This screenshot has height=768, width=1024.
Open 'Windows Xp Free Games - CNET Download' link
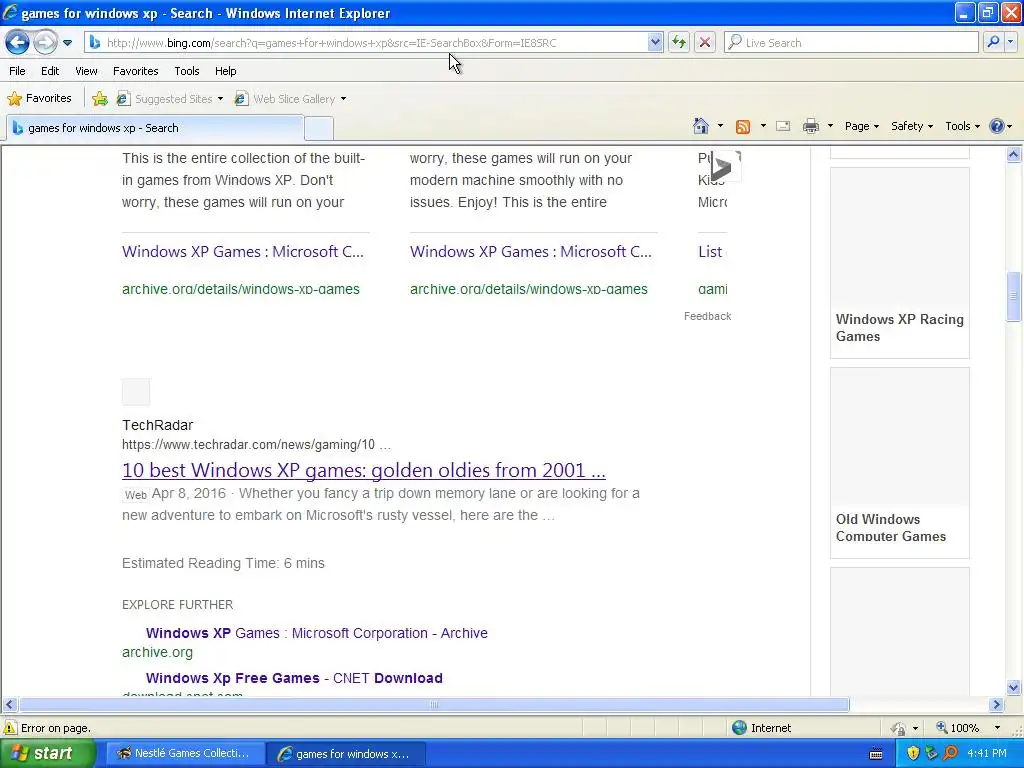click(294, 678)
